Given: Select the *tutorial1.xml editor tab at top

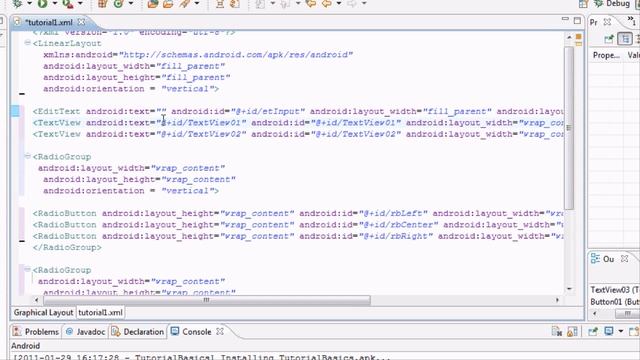Looking at the screenshot, I should [49, 22].
